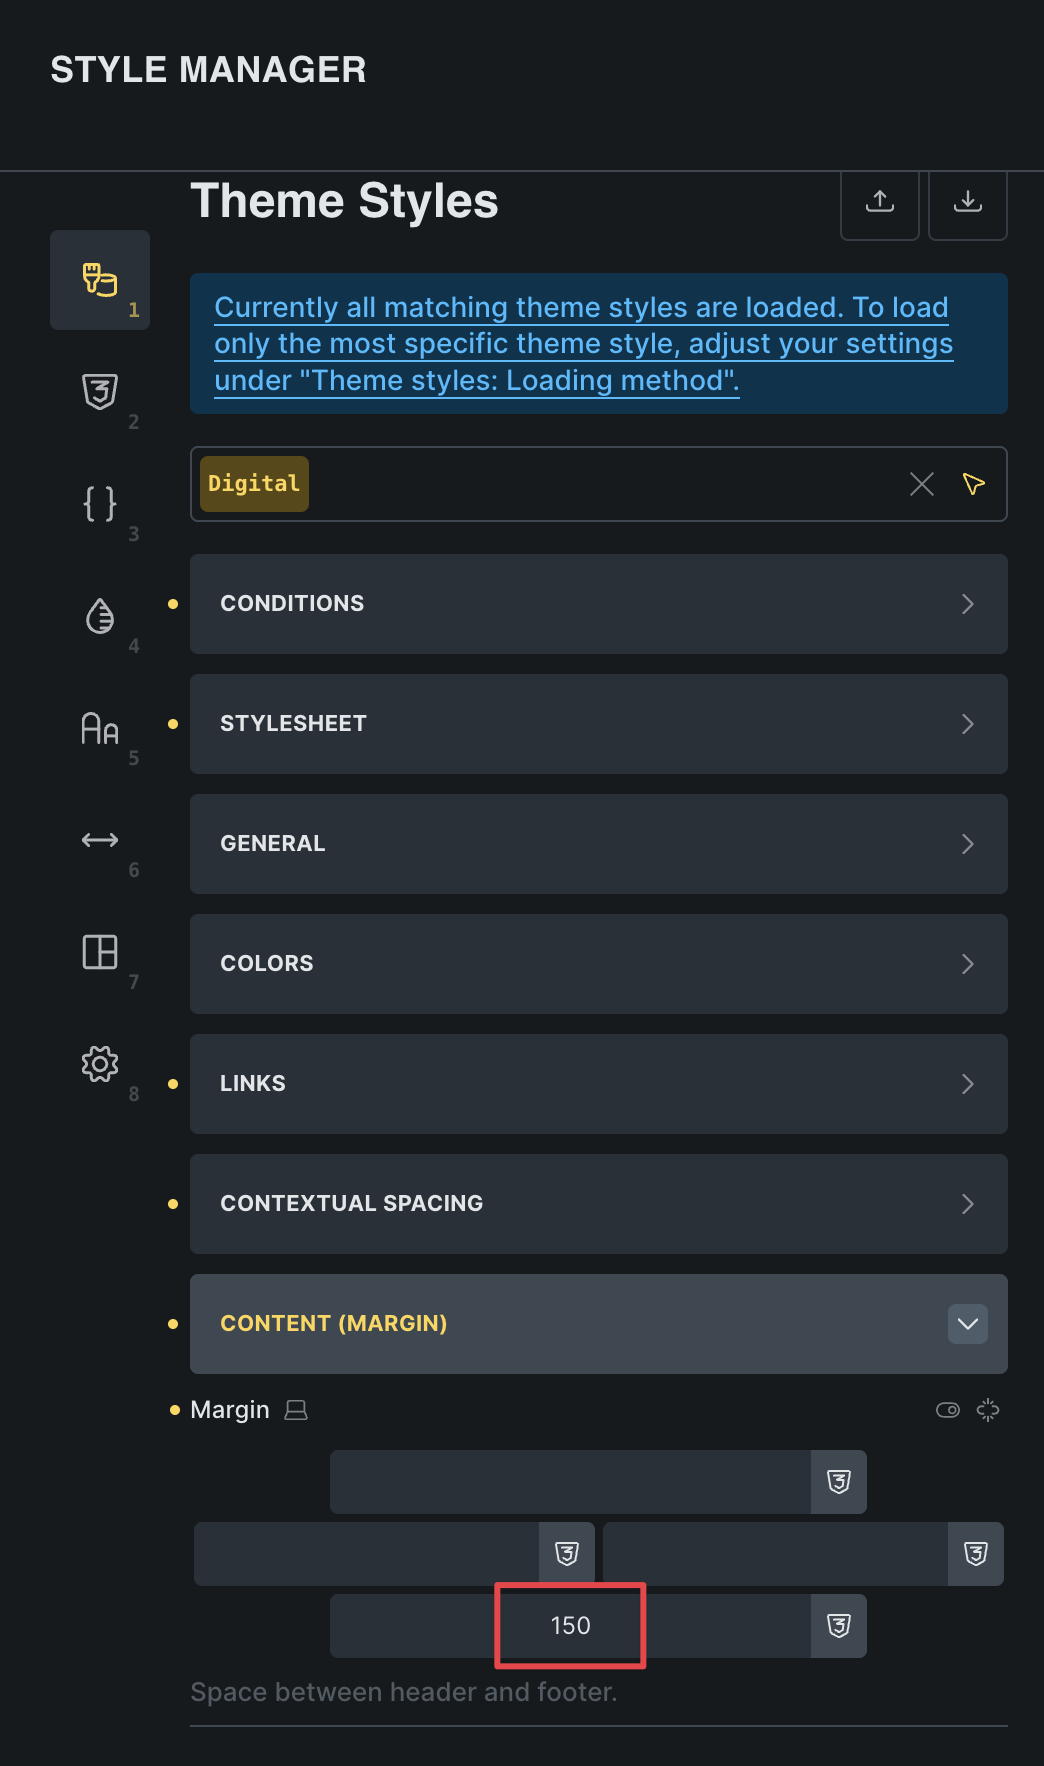Open the COLORS section

click(x=598, y=964)
